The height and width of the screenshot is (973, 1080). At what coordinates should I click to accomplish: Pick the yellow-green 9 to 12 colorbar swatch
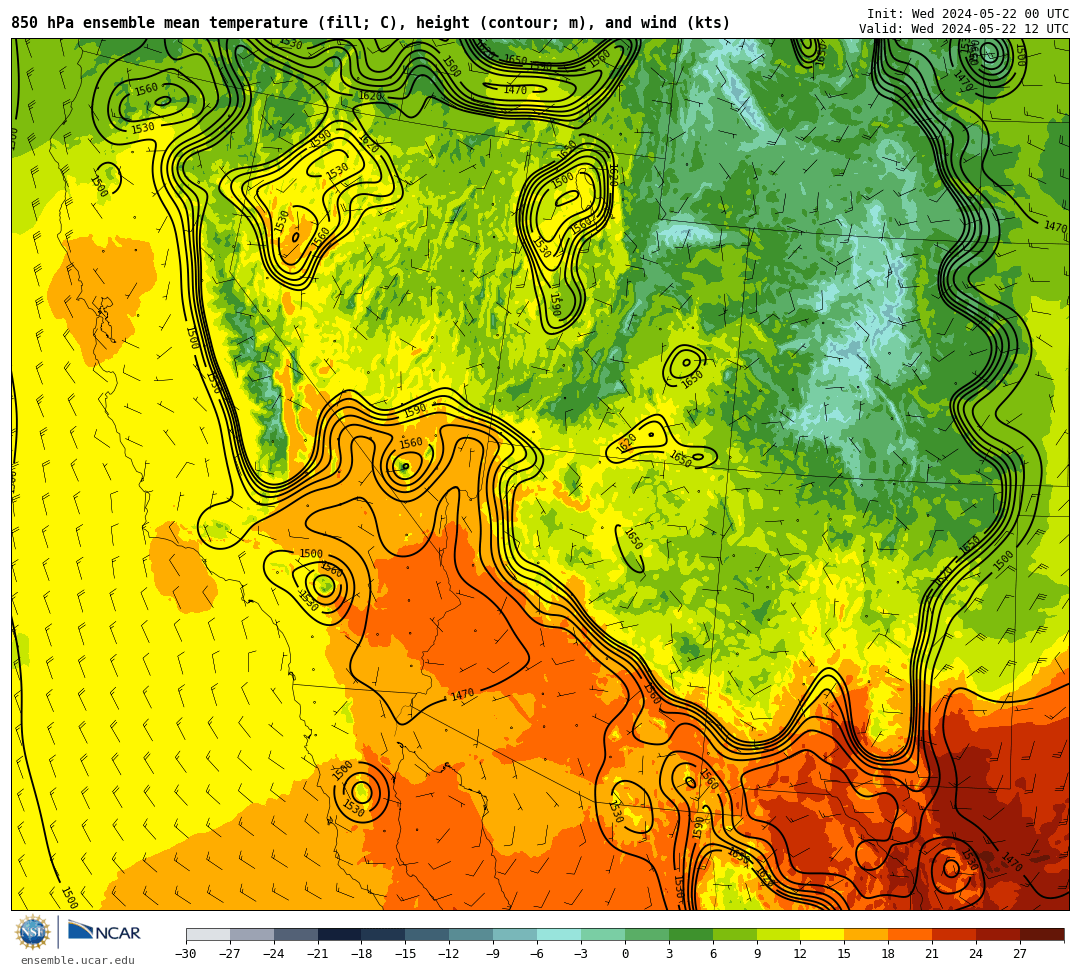coord(779,934)
